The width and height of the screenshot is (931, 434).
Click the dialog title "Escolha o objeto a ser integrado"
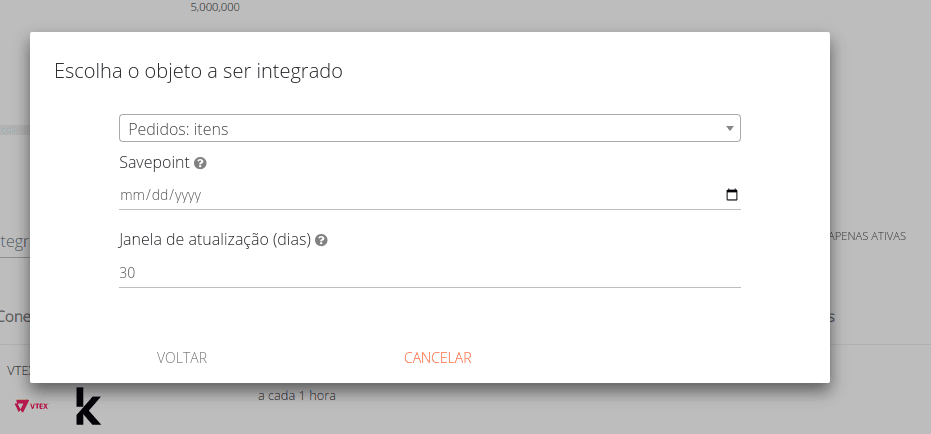[x=198, y=71]
